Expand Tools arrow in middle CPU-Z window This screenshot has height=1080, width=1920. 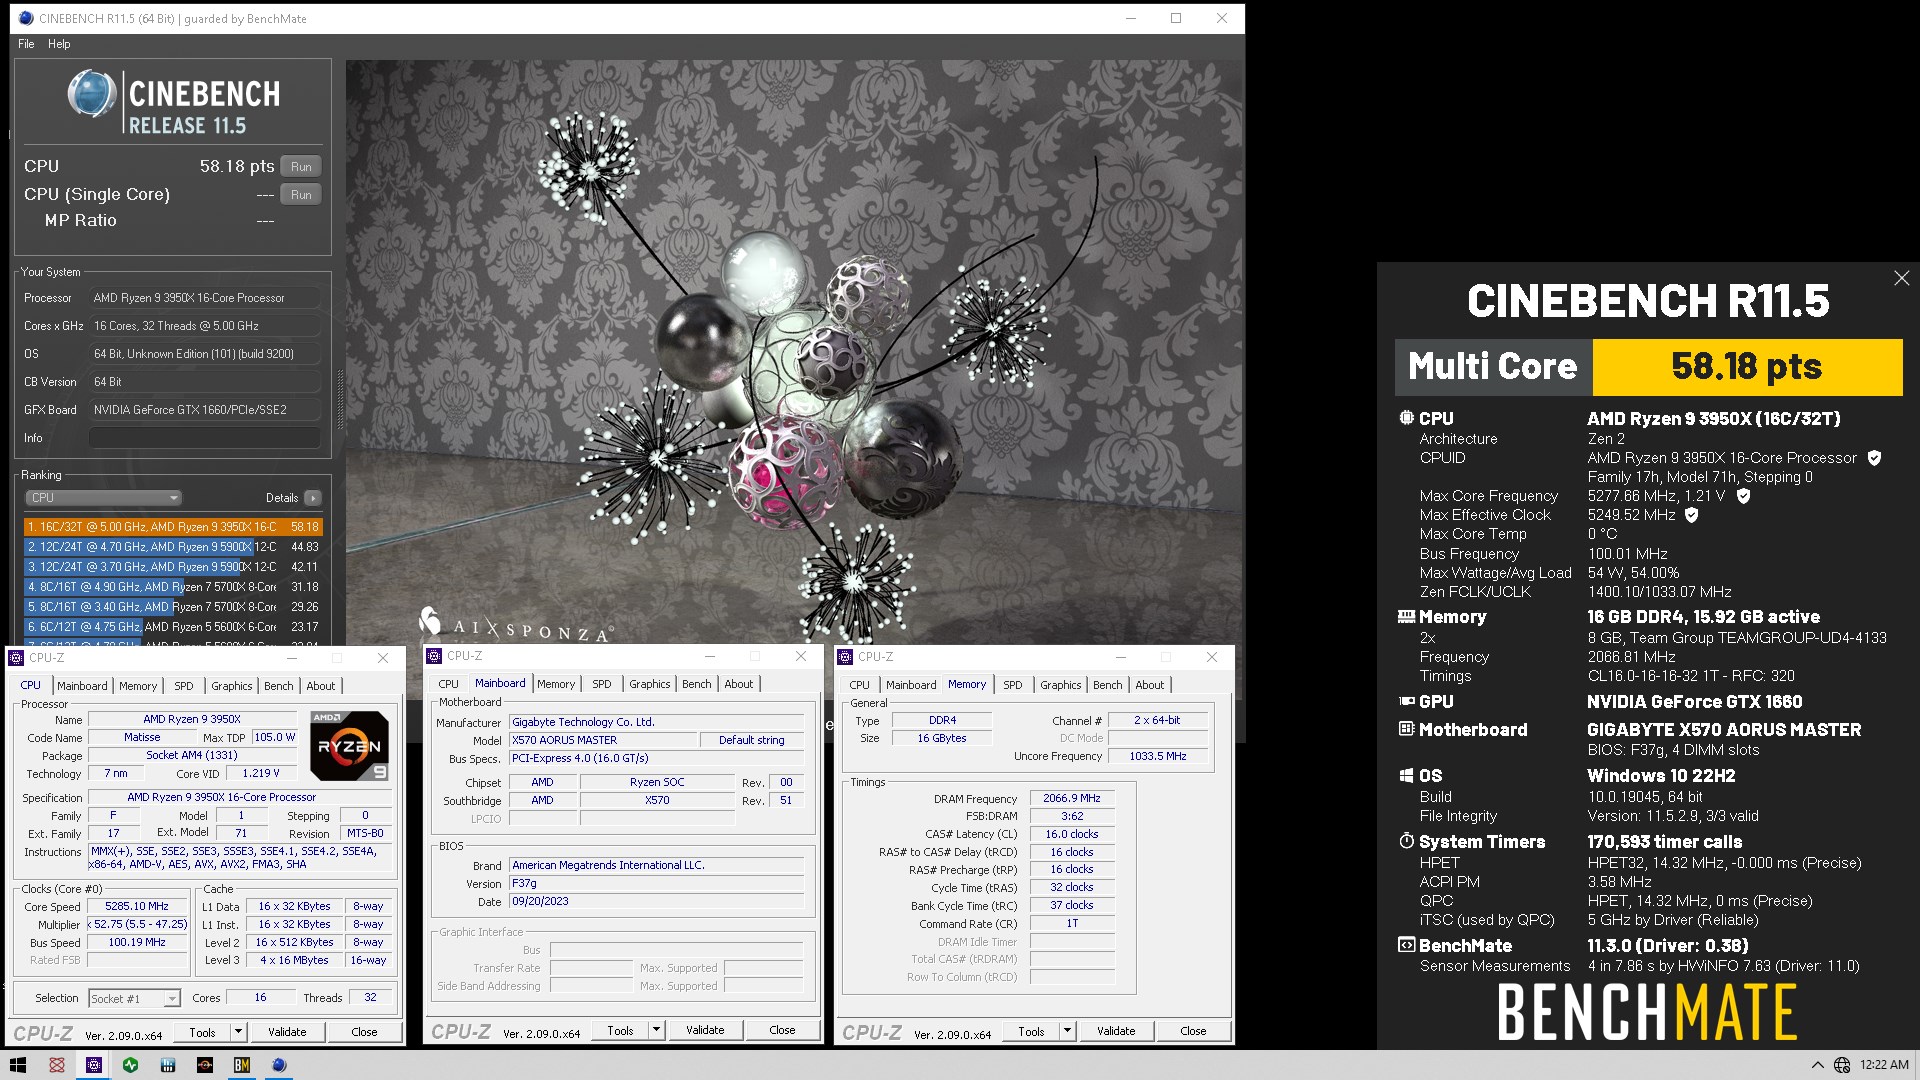click(x=656, y=1030)
